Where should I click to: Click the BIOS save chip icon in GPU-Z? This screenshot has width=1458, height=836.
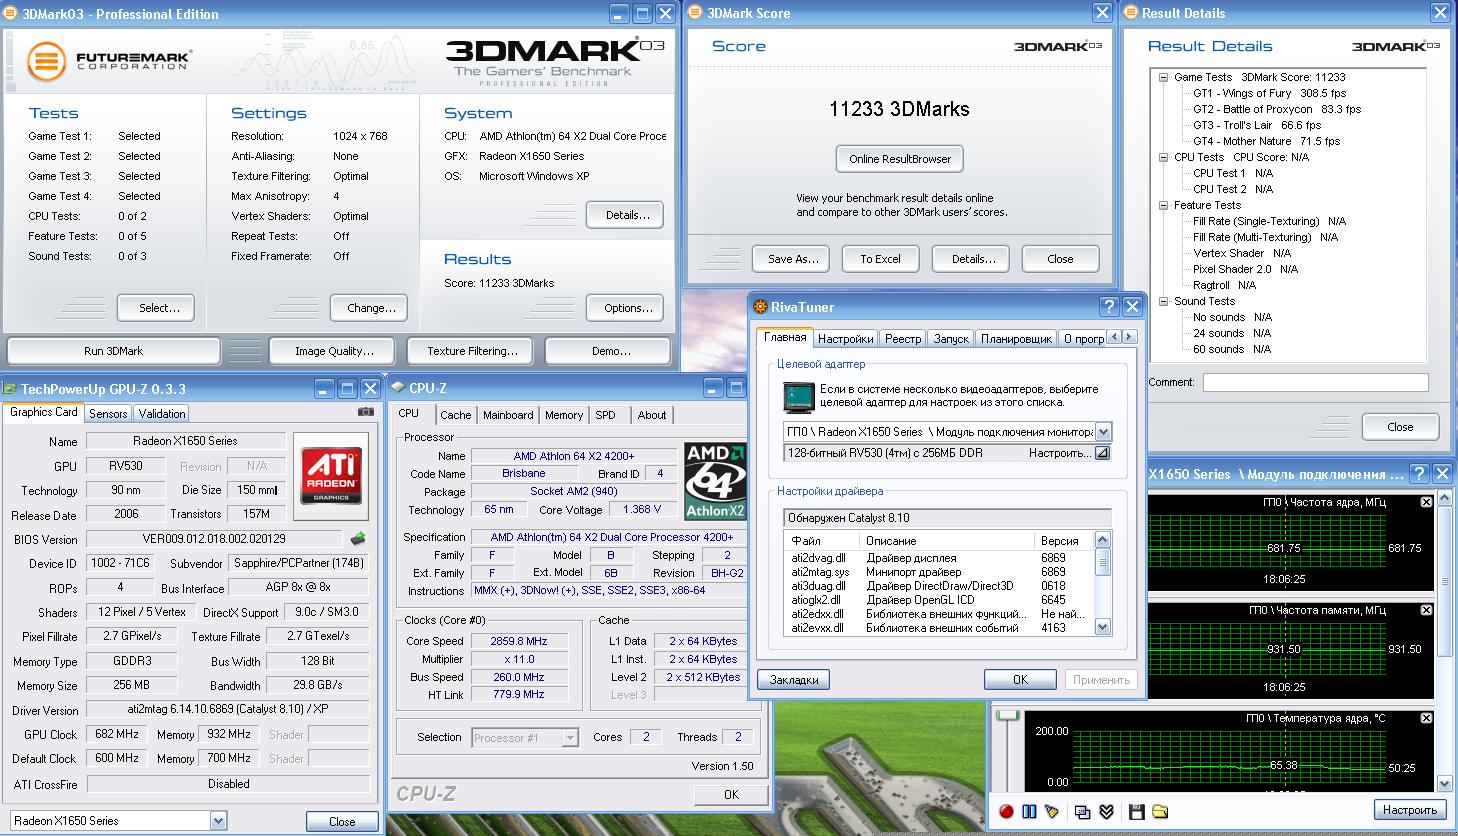point(358,538)
